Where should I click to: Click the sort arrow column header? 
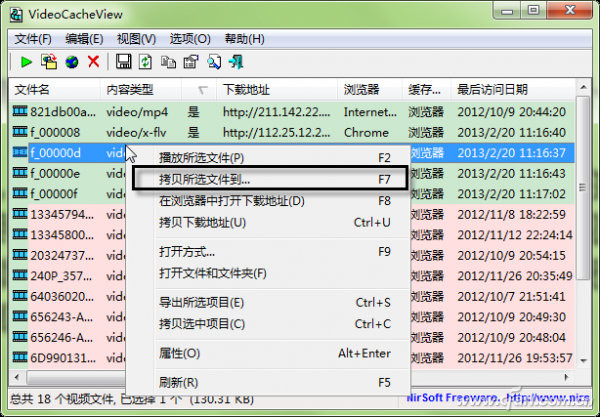[x=199, y=90]
